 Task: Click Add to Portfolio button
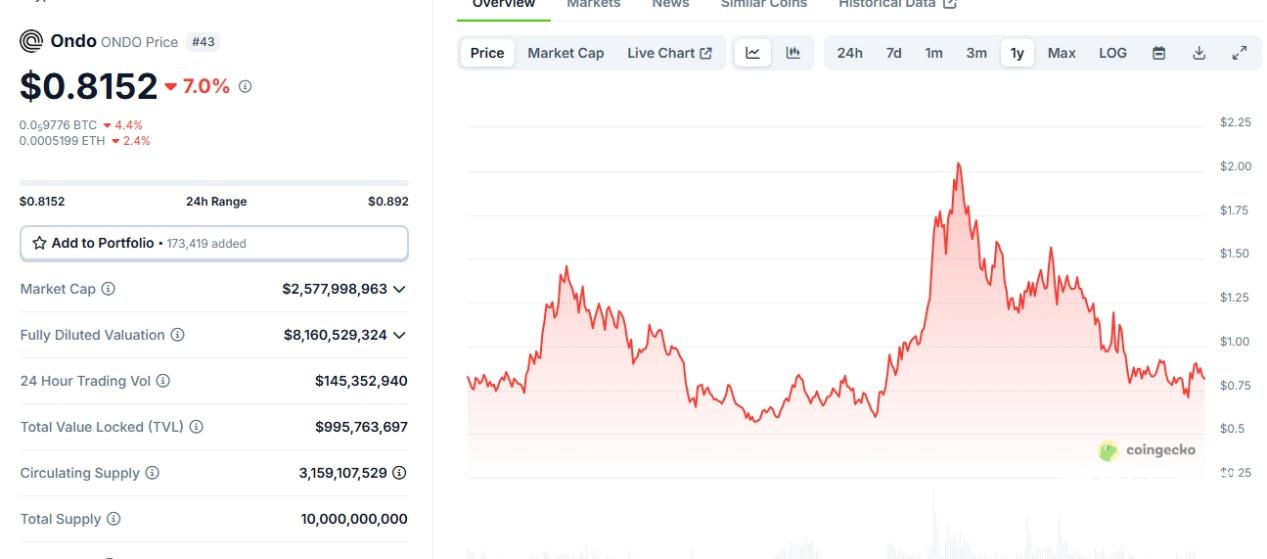(214, 243)
